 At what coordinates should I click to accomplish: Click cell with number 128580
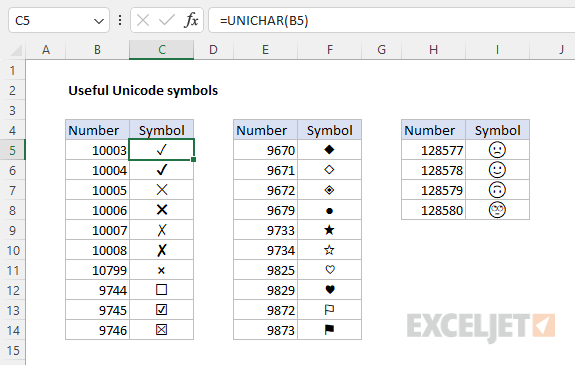point(433,210)
